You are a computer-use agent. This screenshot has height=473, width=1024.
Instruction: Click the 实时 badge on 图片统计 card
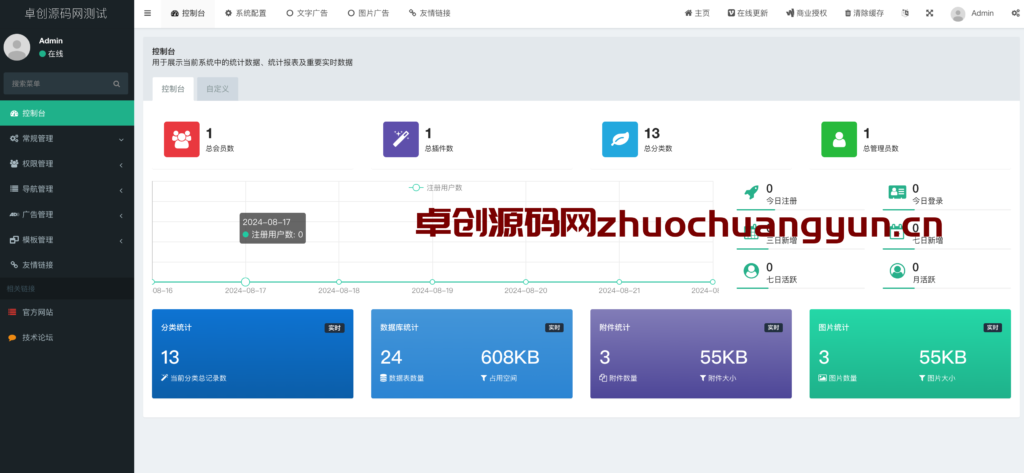[x=992, y=328]
